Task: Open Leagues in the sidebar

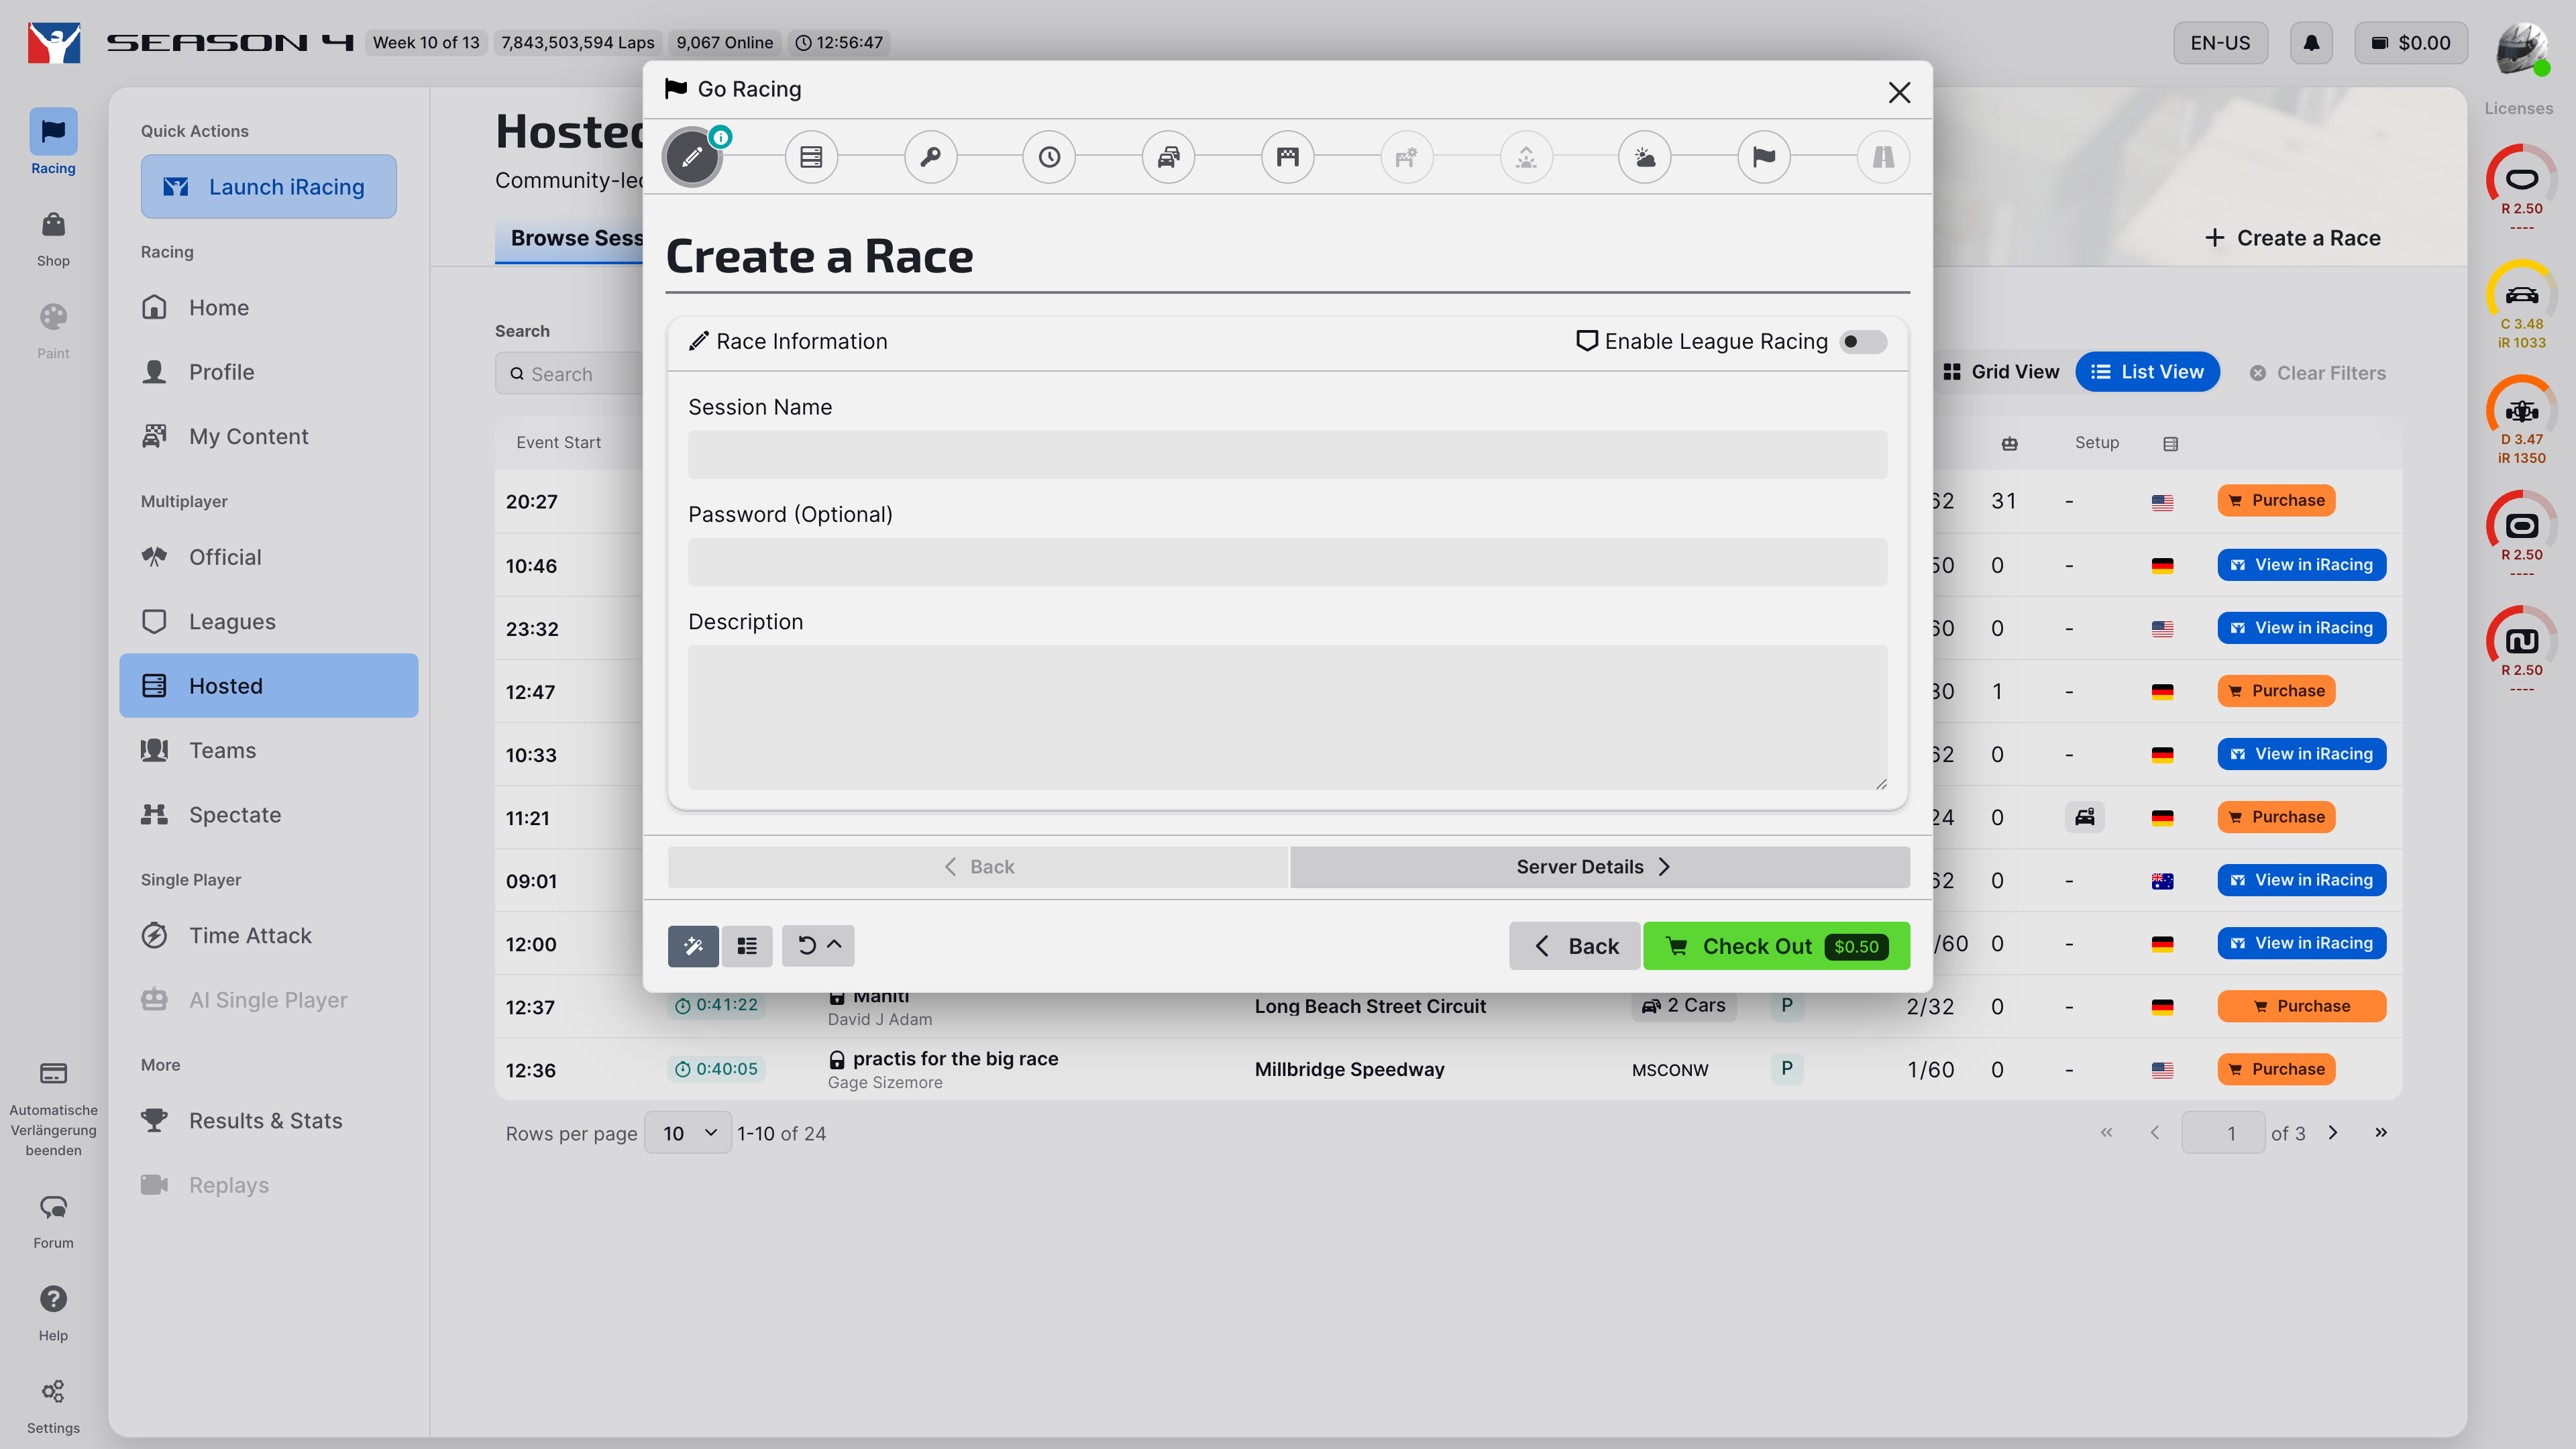Action: tap(232, 621)
